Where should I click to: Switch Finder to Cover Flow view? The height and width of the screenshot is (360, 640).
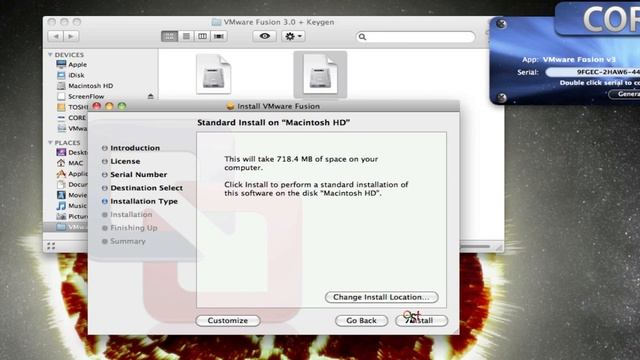219,36
